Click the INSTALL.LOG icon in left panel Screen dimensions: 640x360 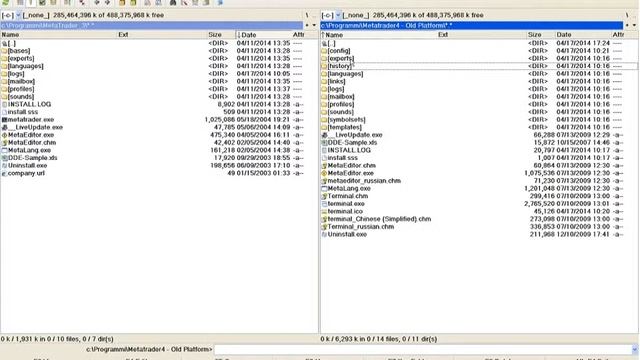tap(4, 104)
